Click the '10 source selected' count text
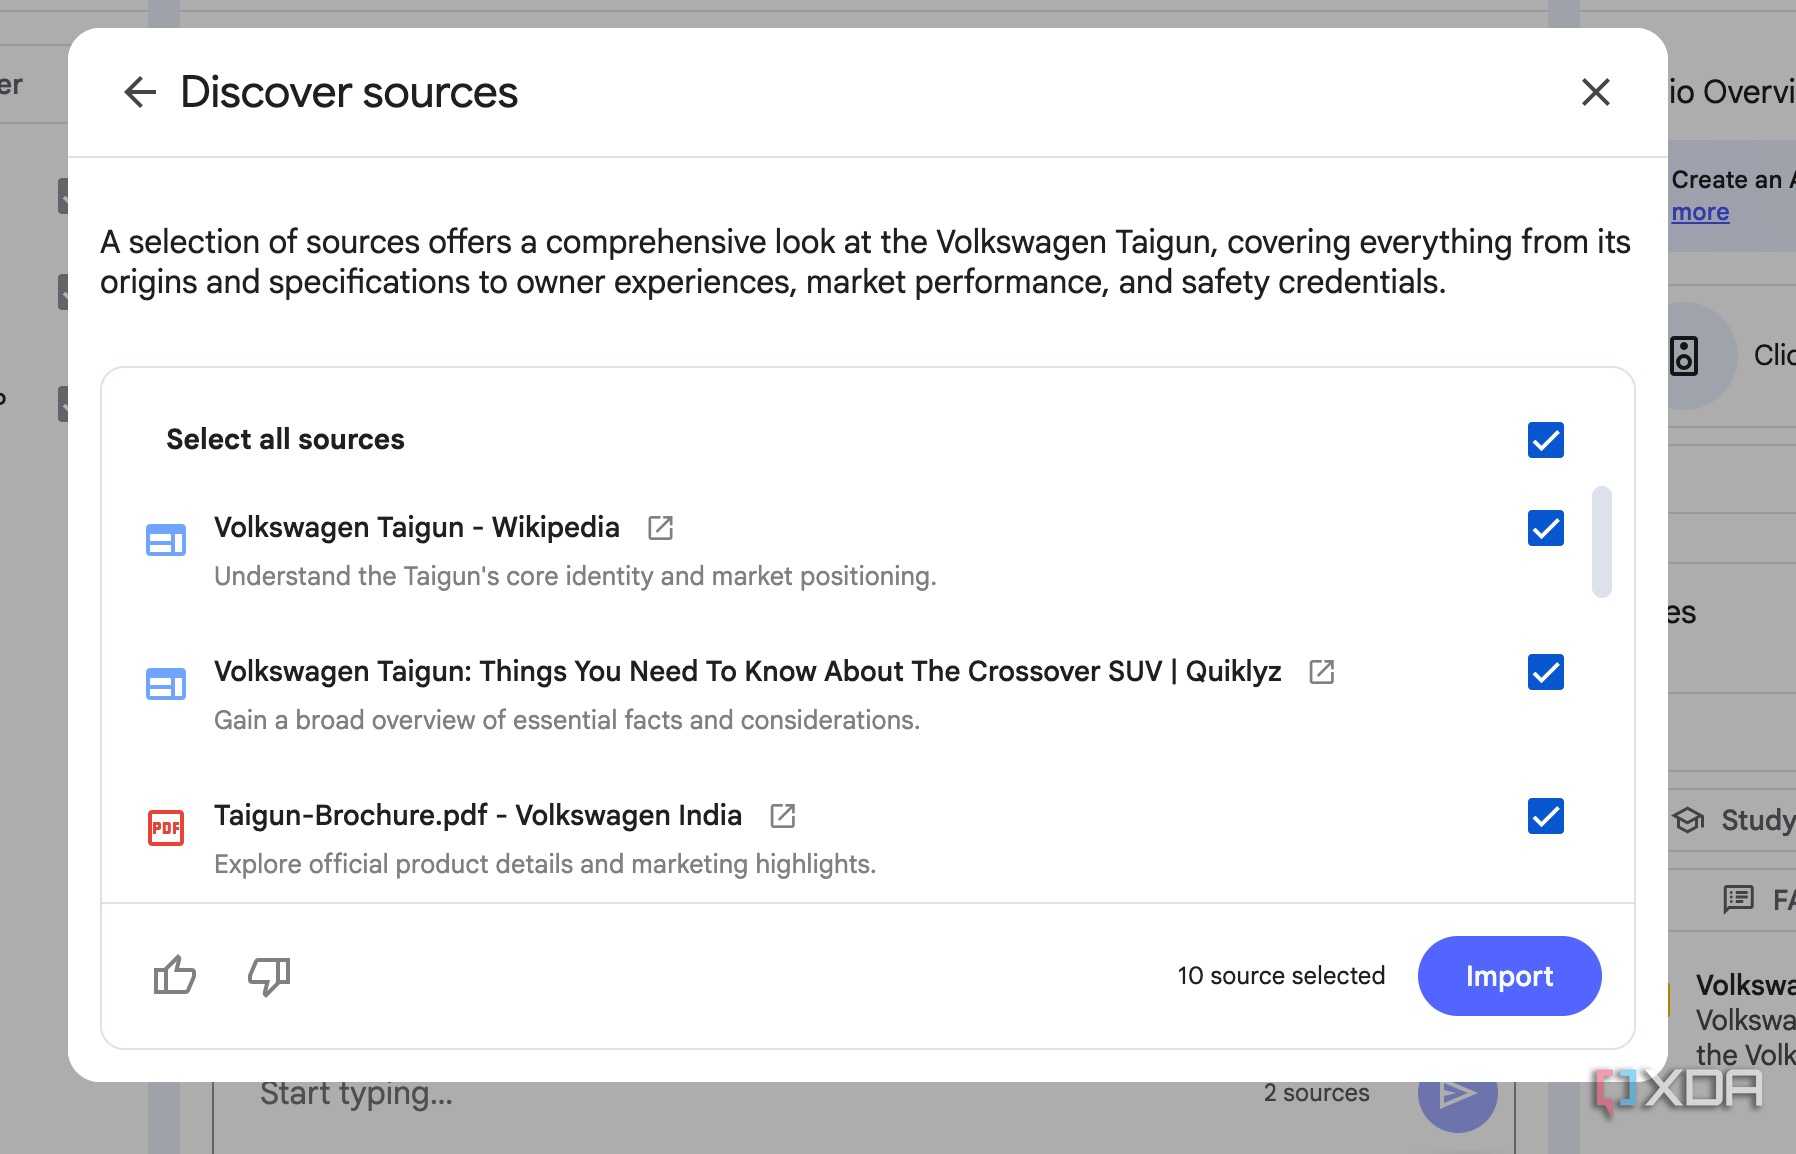This screenshot has height=1154, width=1796. pyautogui.click(x=1281, y=976)
